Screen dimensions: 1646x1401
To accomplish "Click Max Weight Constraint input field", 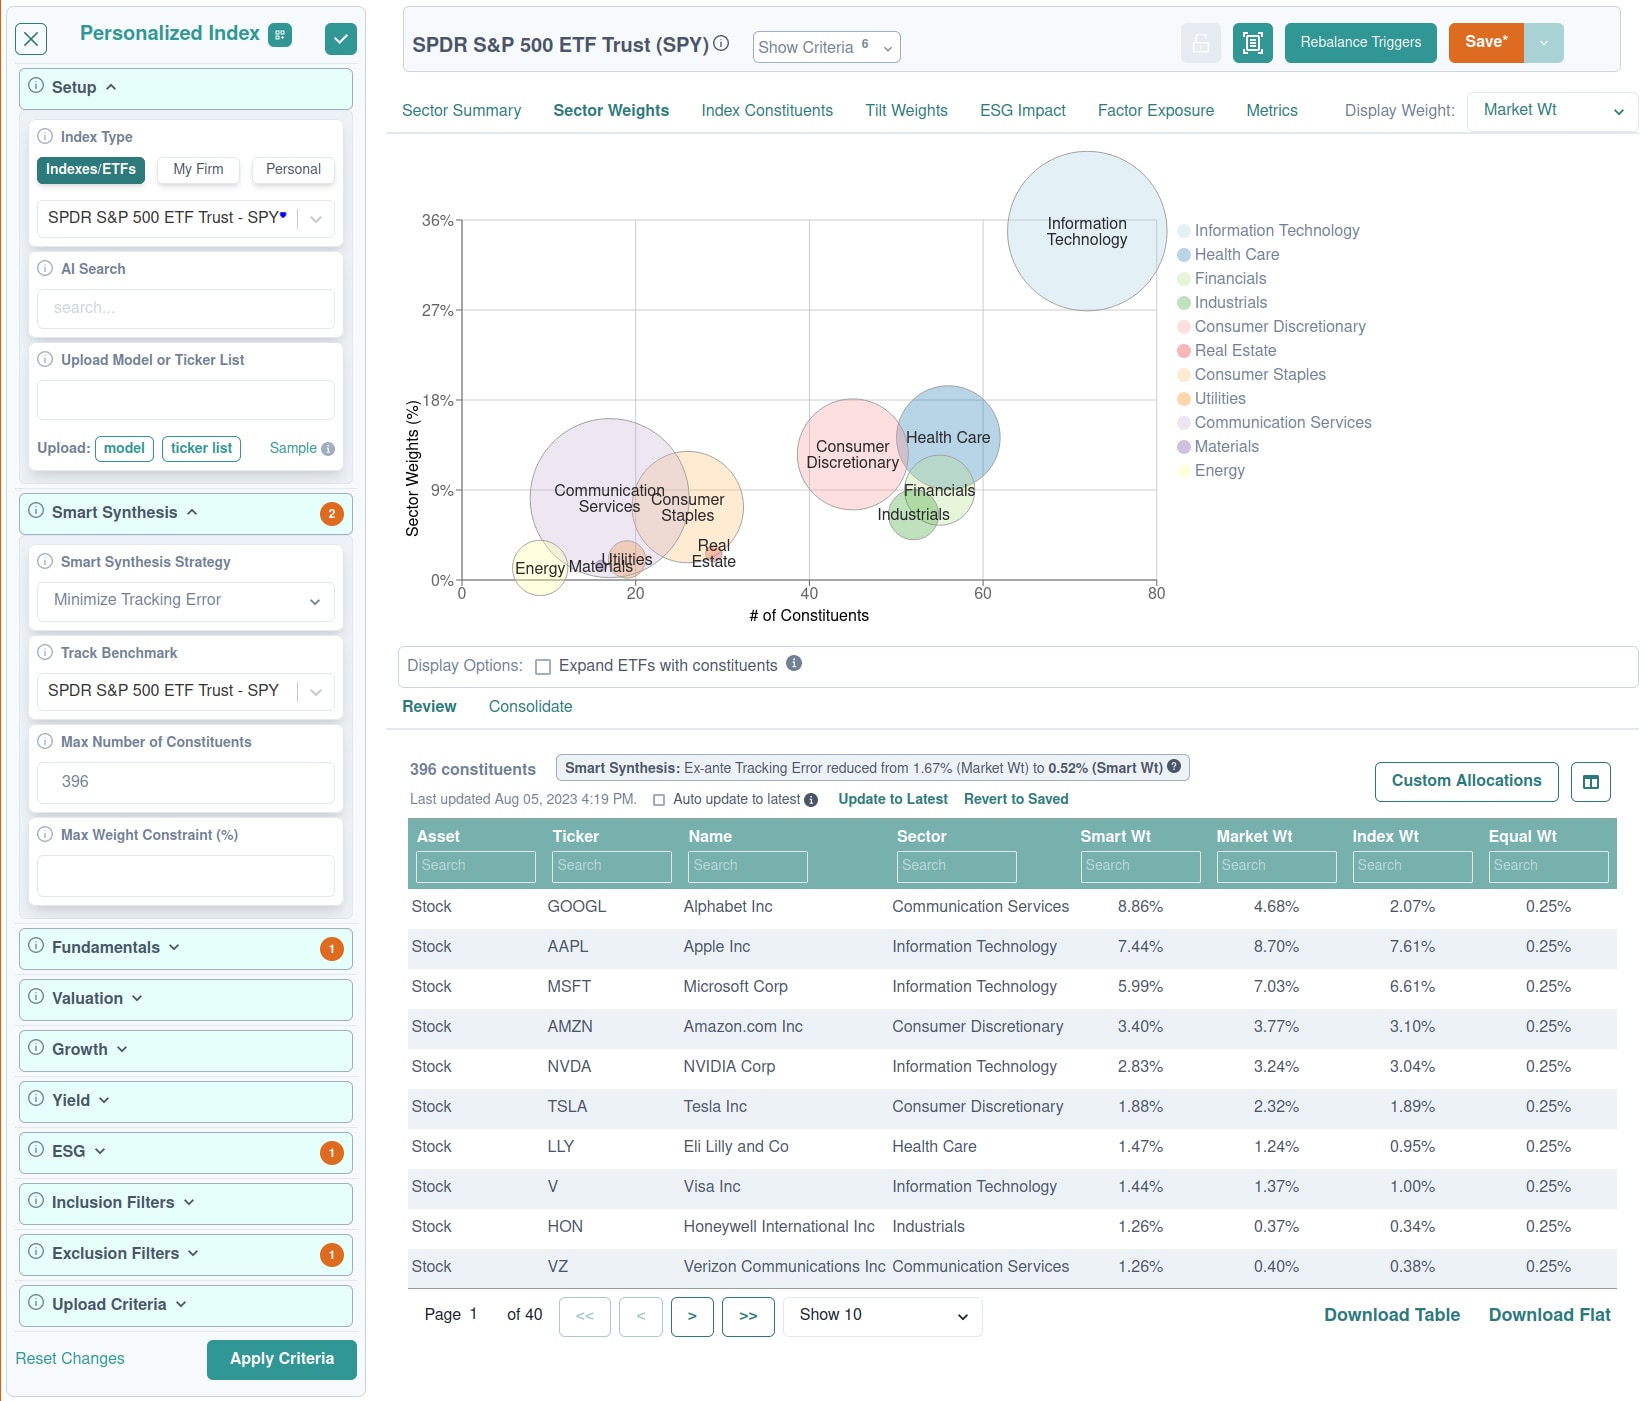I will 186,876.
